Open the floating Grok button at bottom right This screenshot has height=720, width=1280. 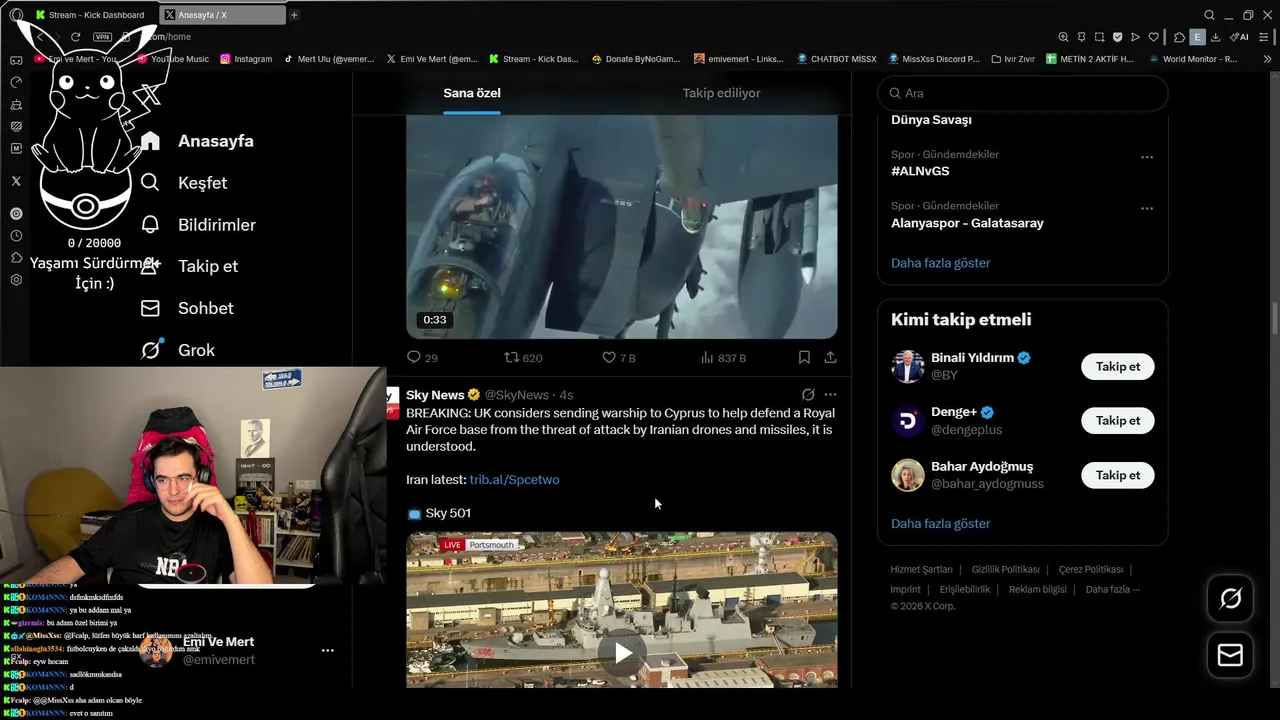[1231, 598]
